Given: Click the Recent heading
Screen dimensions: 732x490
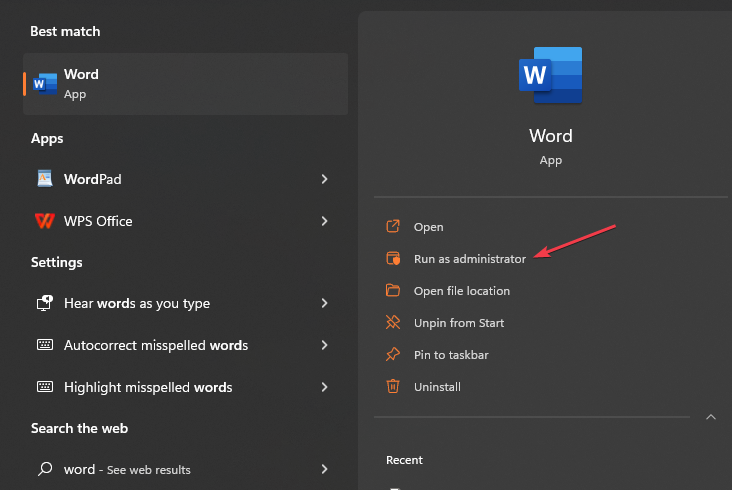Looking at the screenshot, I should [404, 460].
